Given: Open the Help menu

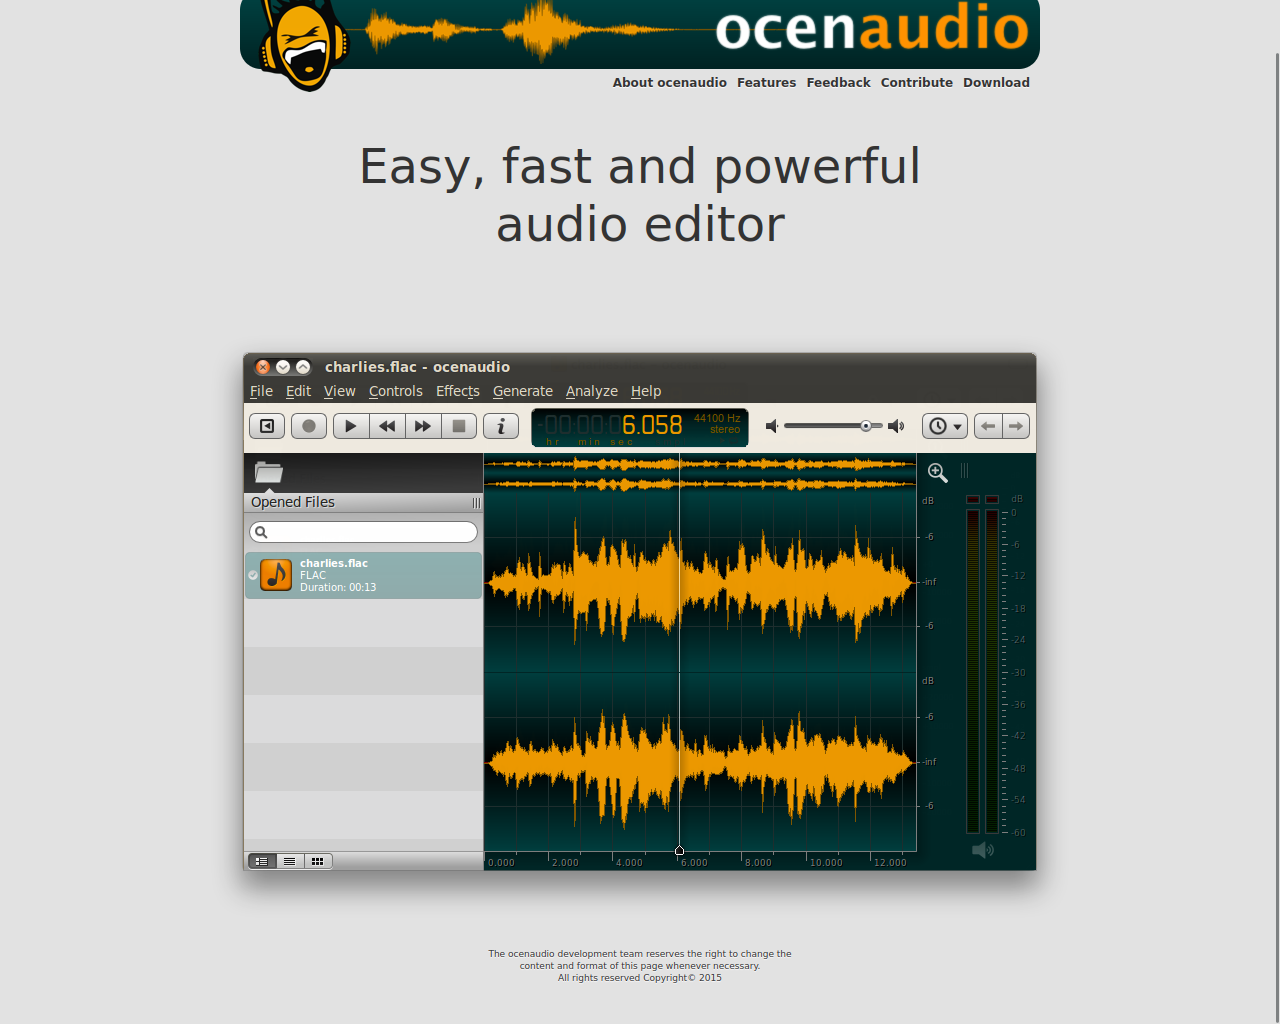Looking at the screenshot, I should (x=646, y=391).
